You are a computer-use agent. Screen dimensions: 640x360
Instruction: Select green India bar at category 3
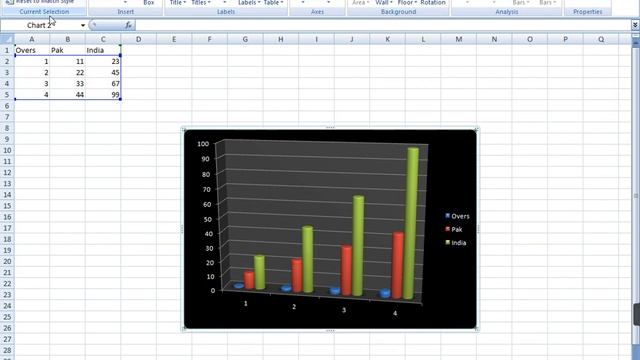pos(358,246)
